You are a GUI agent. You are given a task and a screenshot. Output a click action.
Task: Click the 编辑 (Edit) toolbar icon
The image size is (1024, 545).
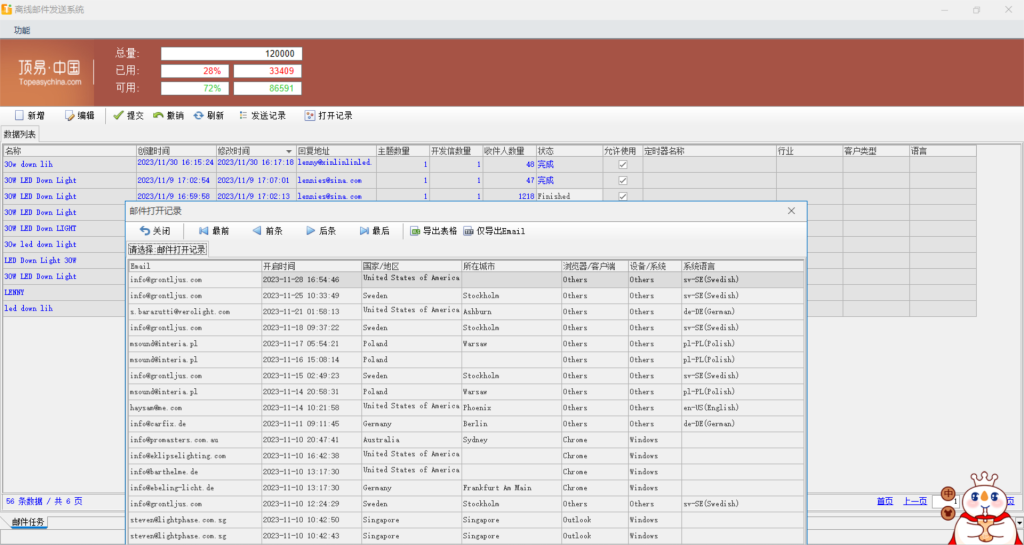(x=71, y=115)
